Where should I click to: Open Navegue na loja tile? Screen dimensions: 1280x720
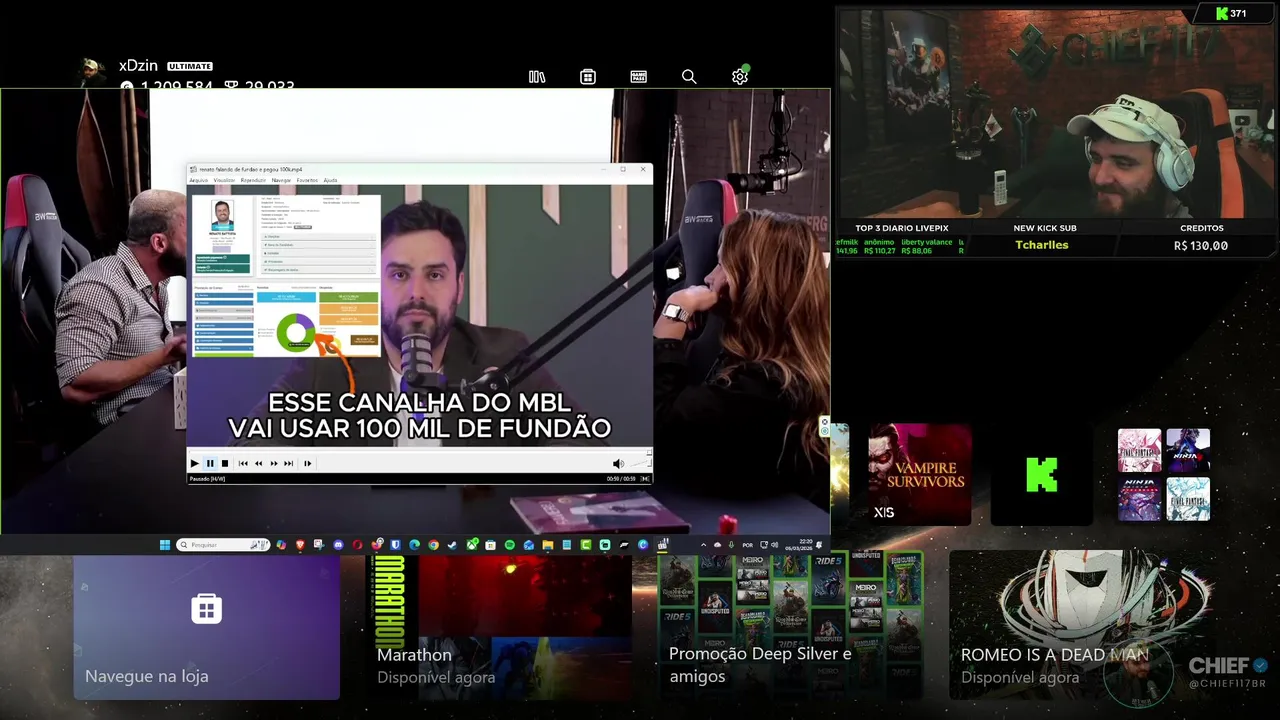[206, 628]
